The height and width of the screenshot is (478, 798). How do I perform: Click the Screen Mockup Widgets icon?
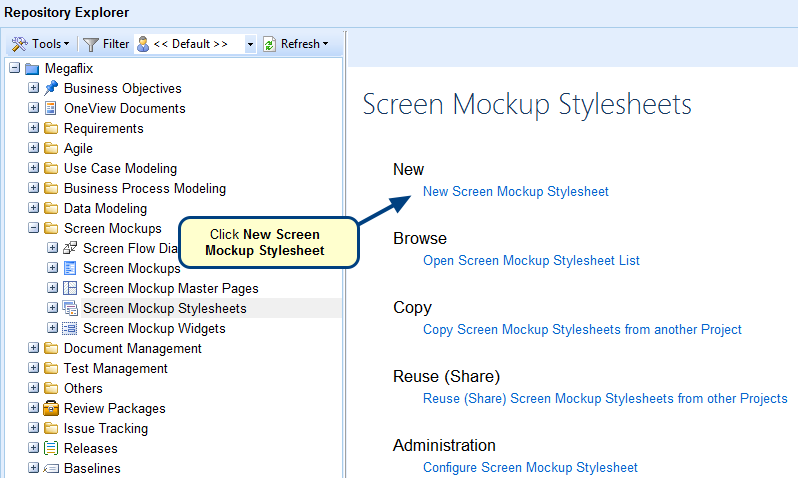pyautogui.click(x=70, y=328)
